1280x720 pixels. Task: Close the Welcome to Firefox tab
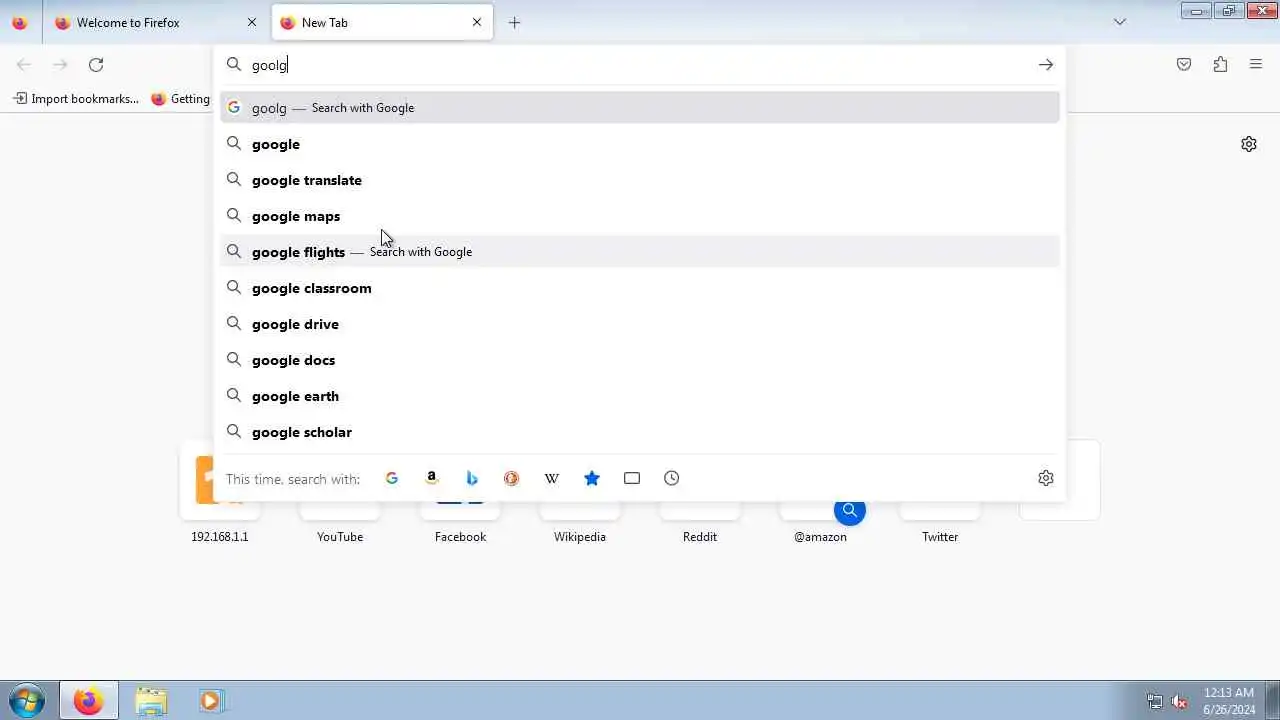pos(252,22)
